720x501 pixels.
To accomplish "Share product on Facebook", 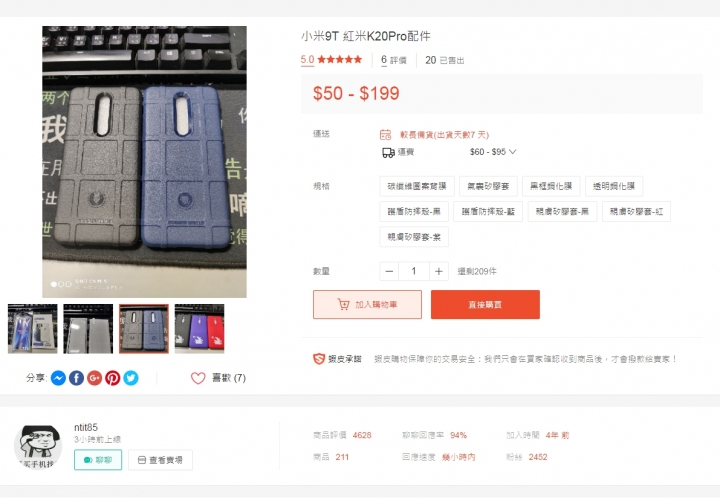I will pyautogui.click(x=76, y=378).
